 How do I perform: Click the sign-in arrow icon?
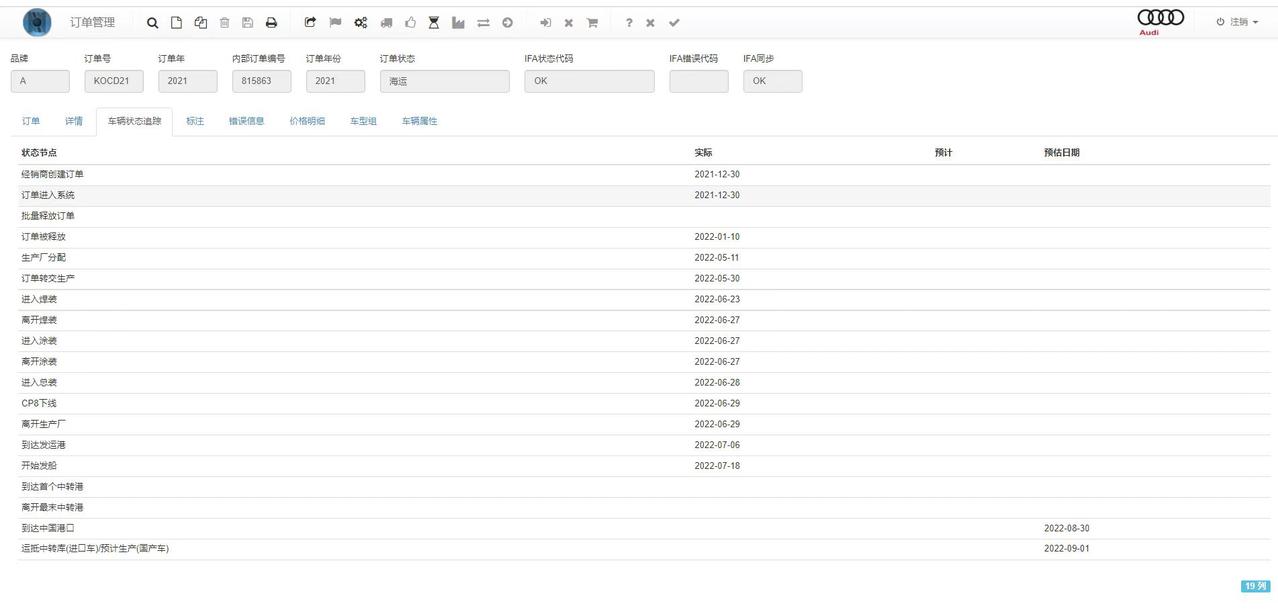(545, 22)
